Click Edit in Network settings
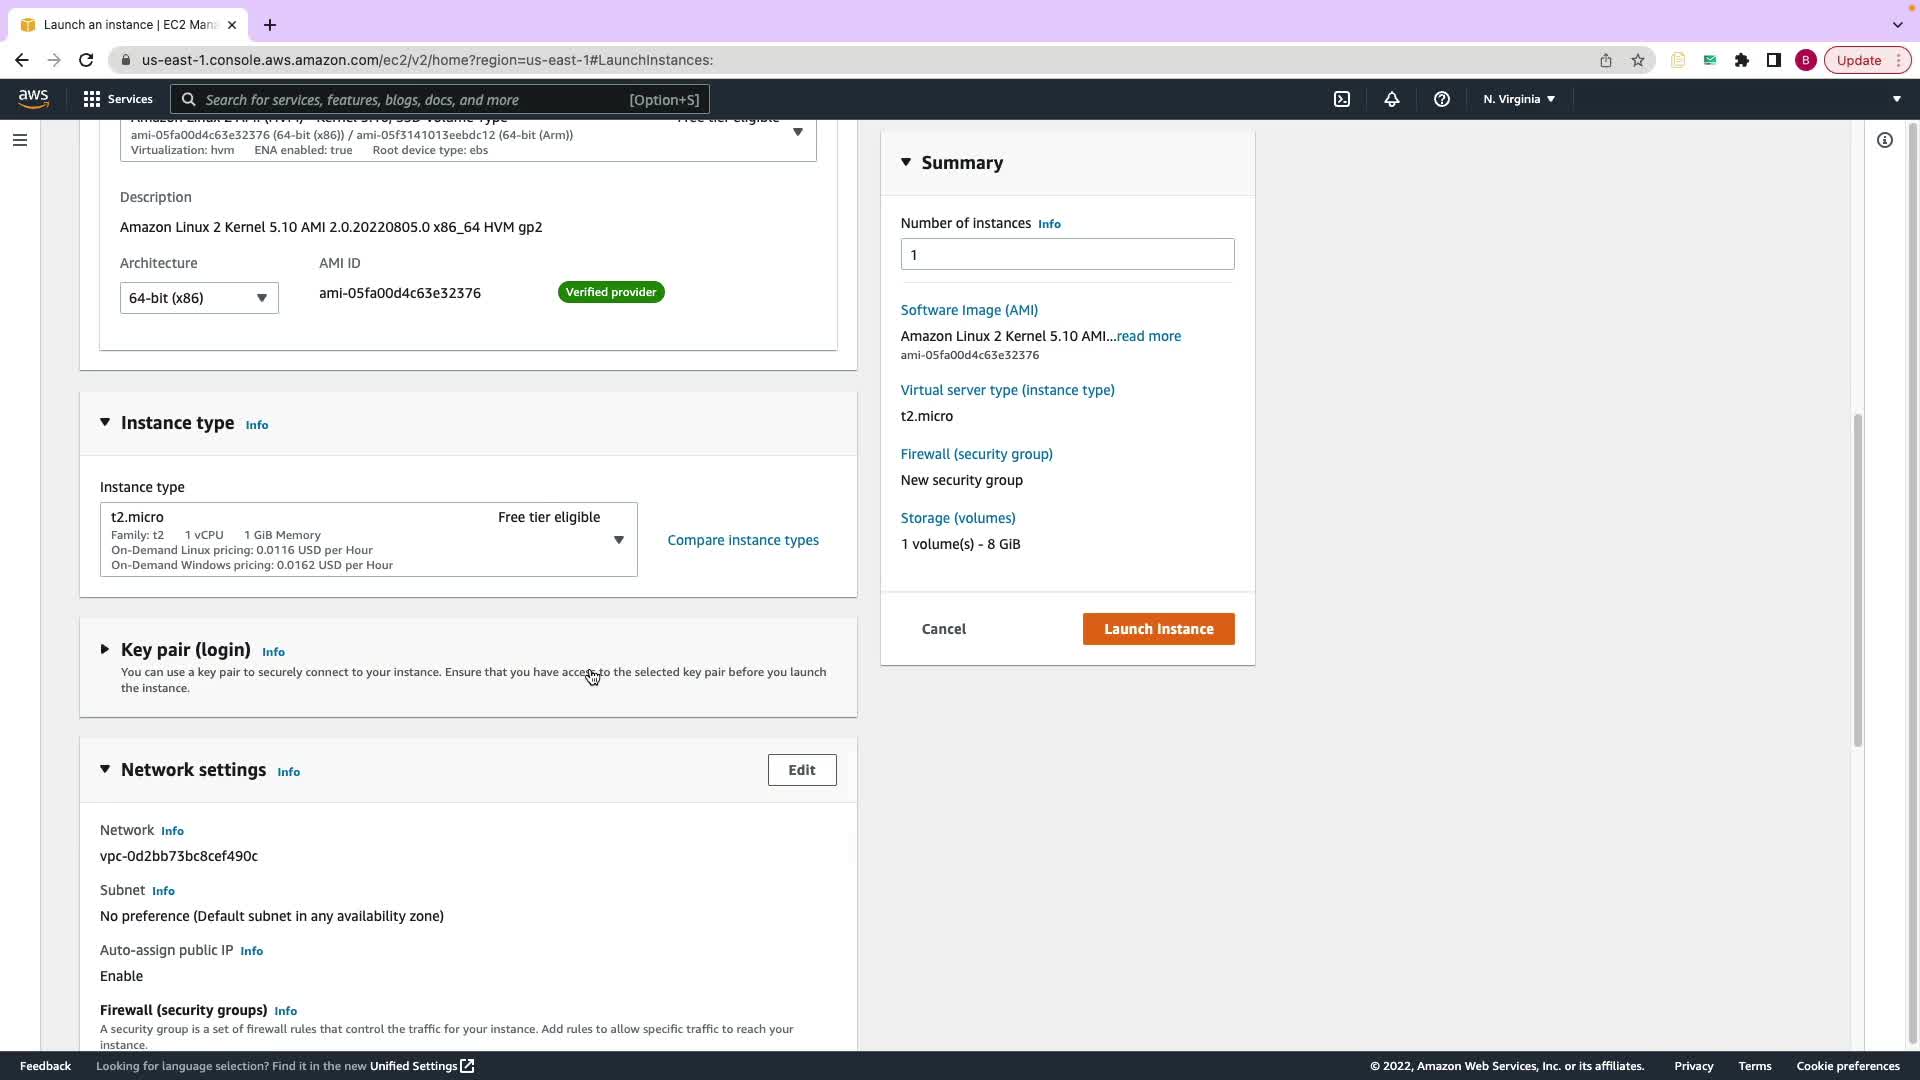This screenshot has height=1080, width=1920. pos(801,770)
